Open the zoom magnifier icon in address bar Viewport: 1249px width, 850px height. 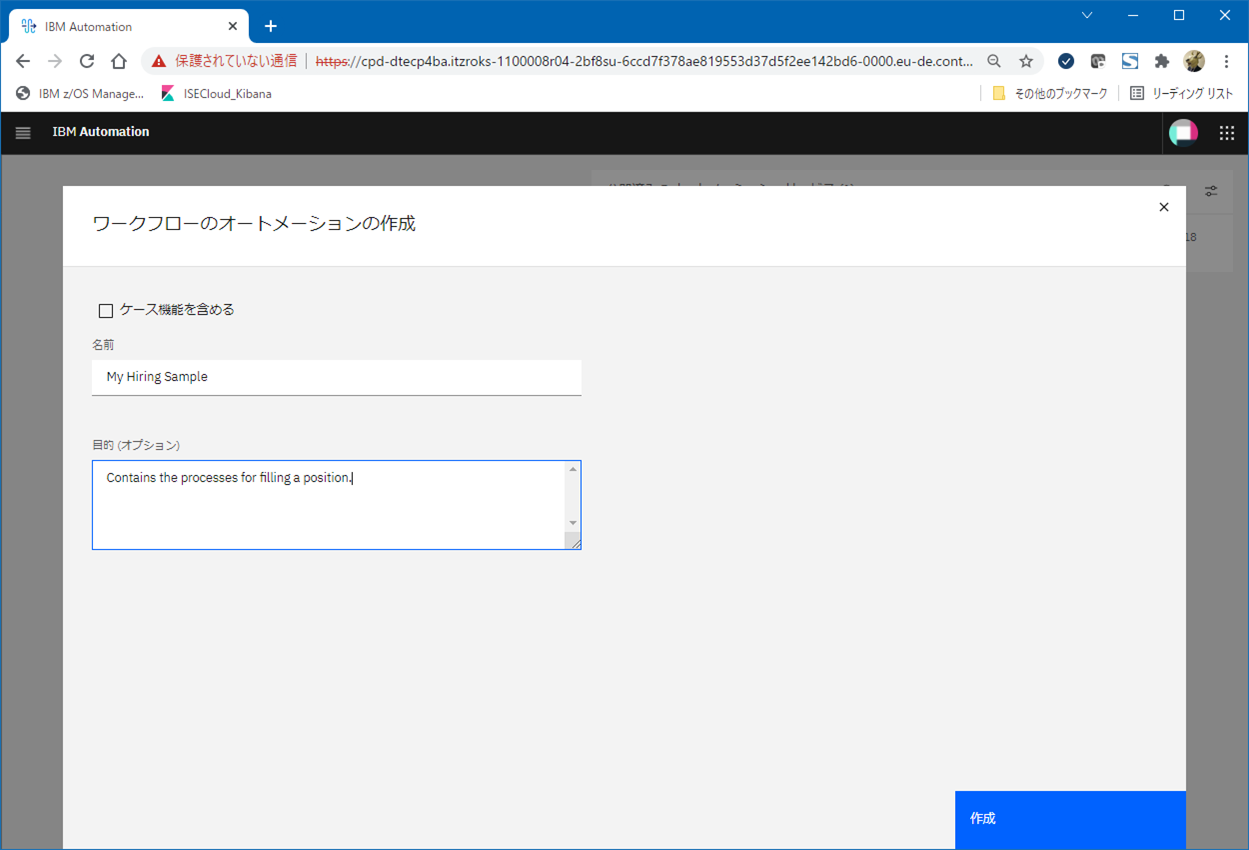(994, 61)
